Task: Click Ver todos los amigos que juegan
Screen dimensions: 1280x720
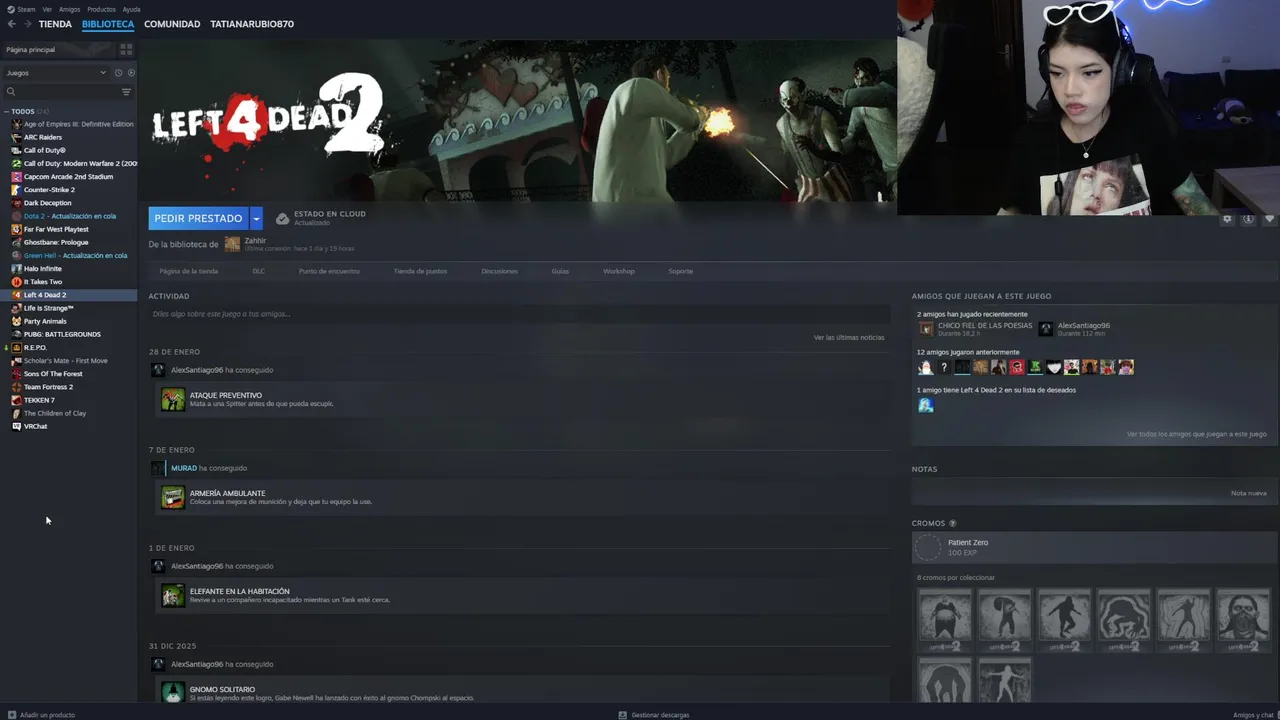Action: (x=1196, y=434)
